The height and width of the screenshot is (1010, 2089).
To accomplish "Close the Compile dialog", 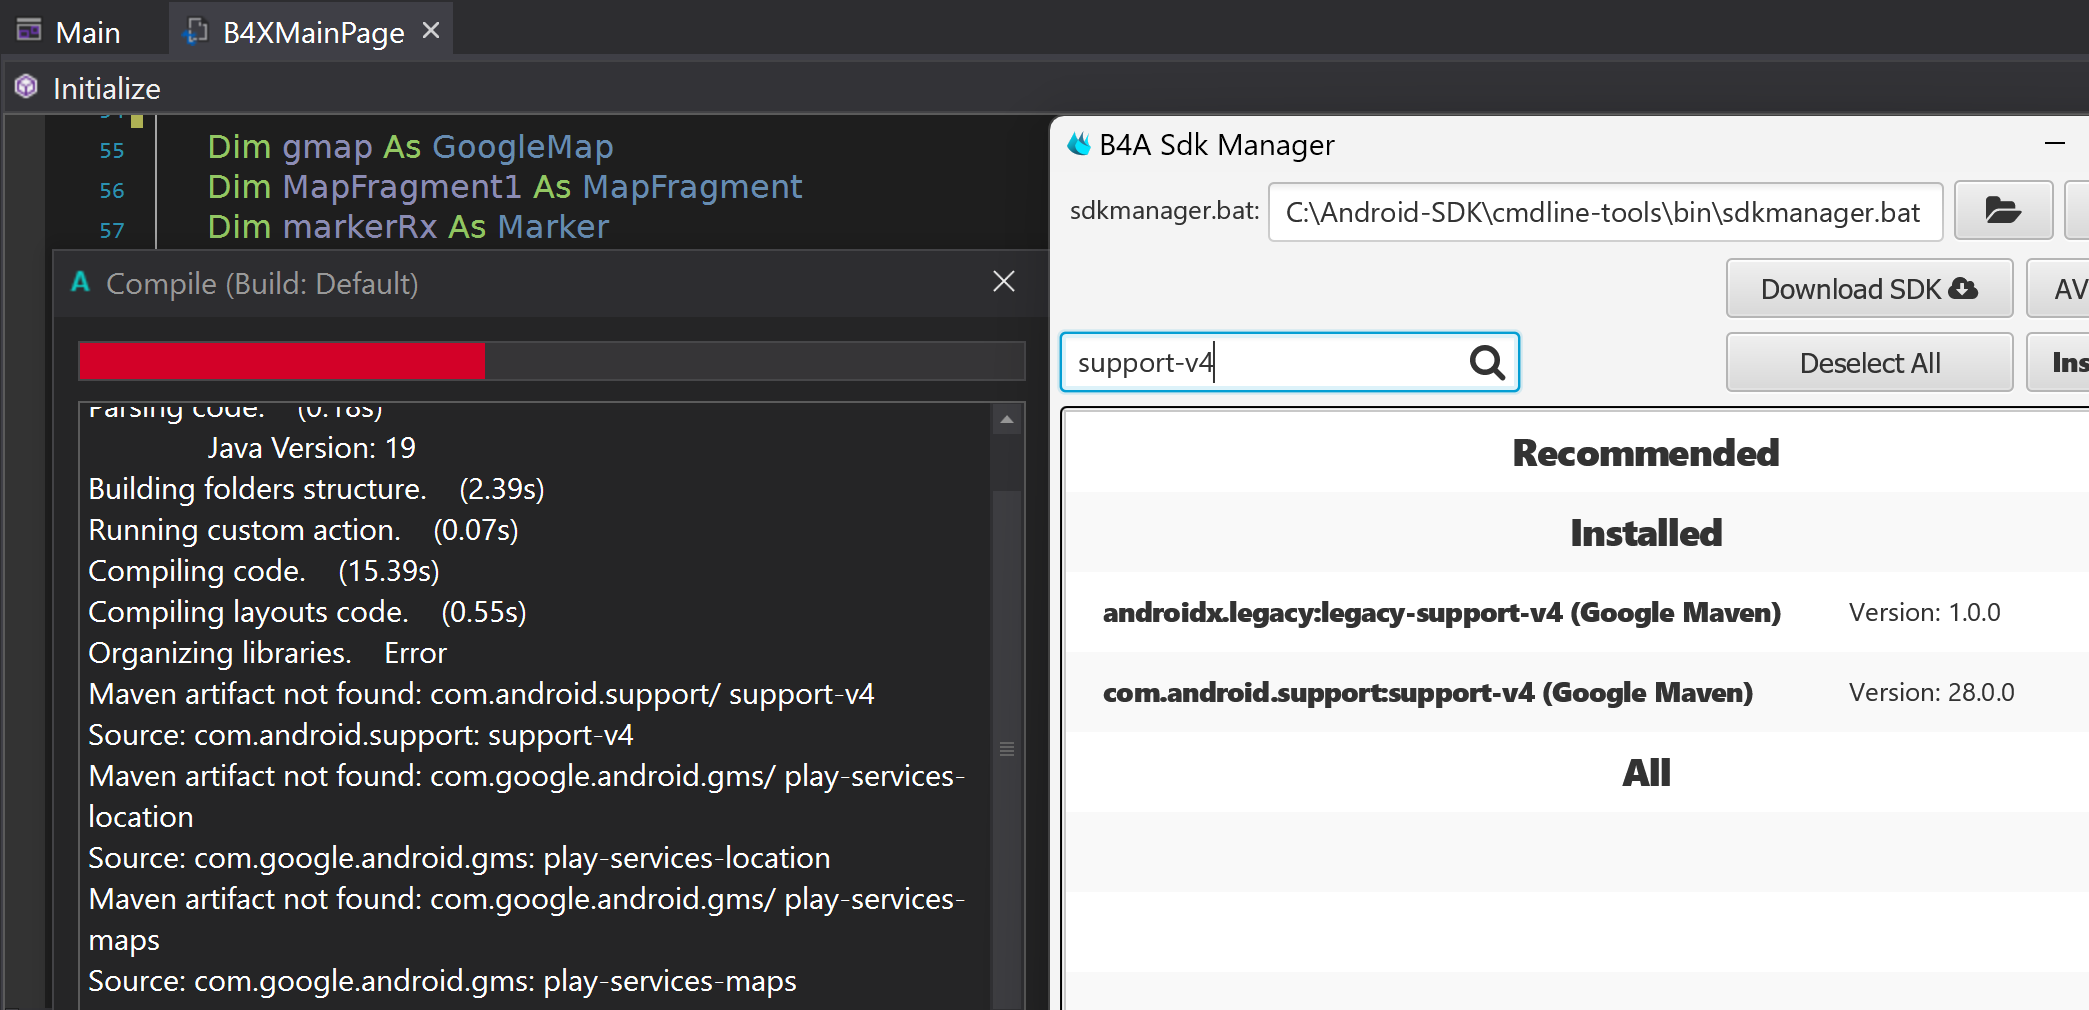I will click(x=1004, y=282).
